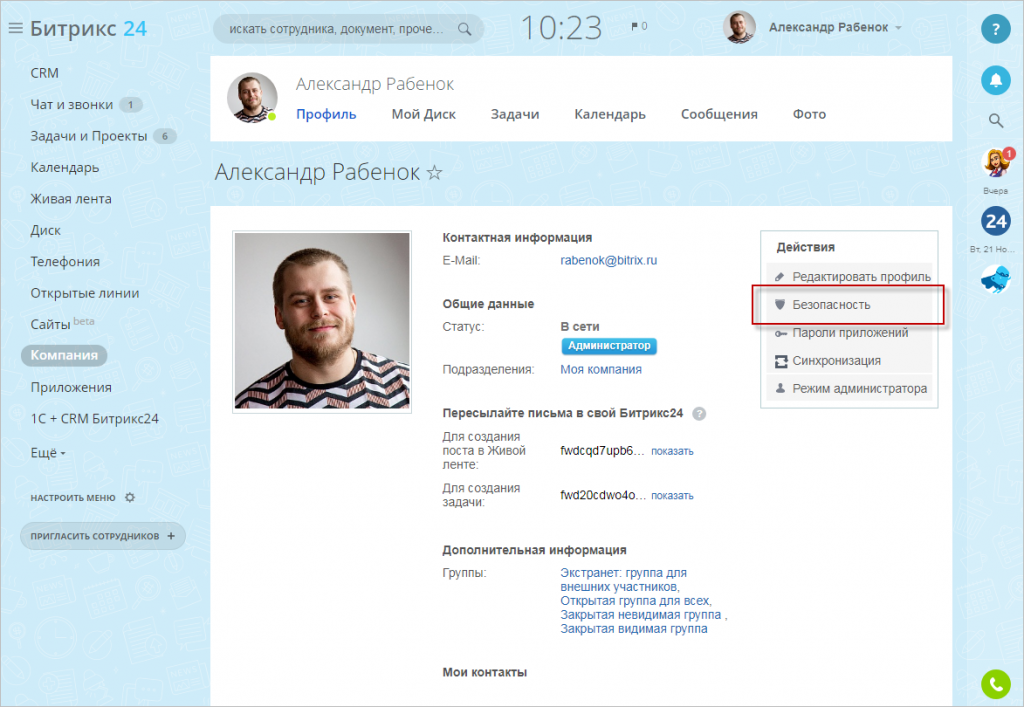This screenshot has width=1024, height=707.
Task: Click the Пригласить сотрудников button
Action: coord(103,536)
